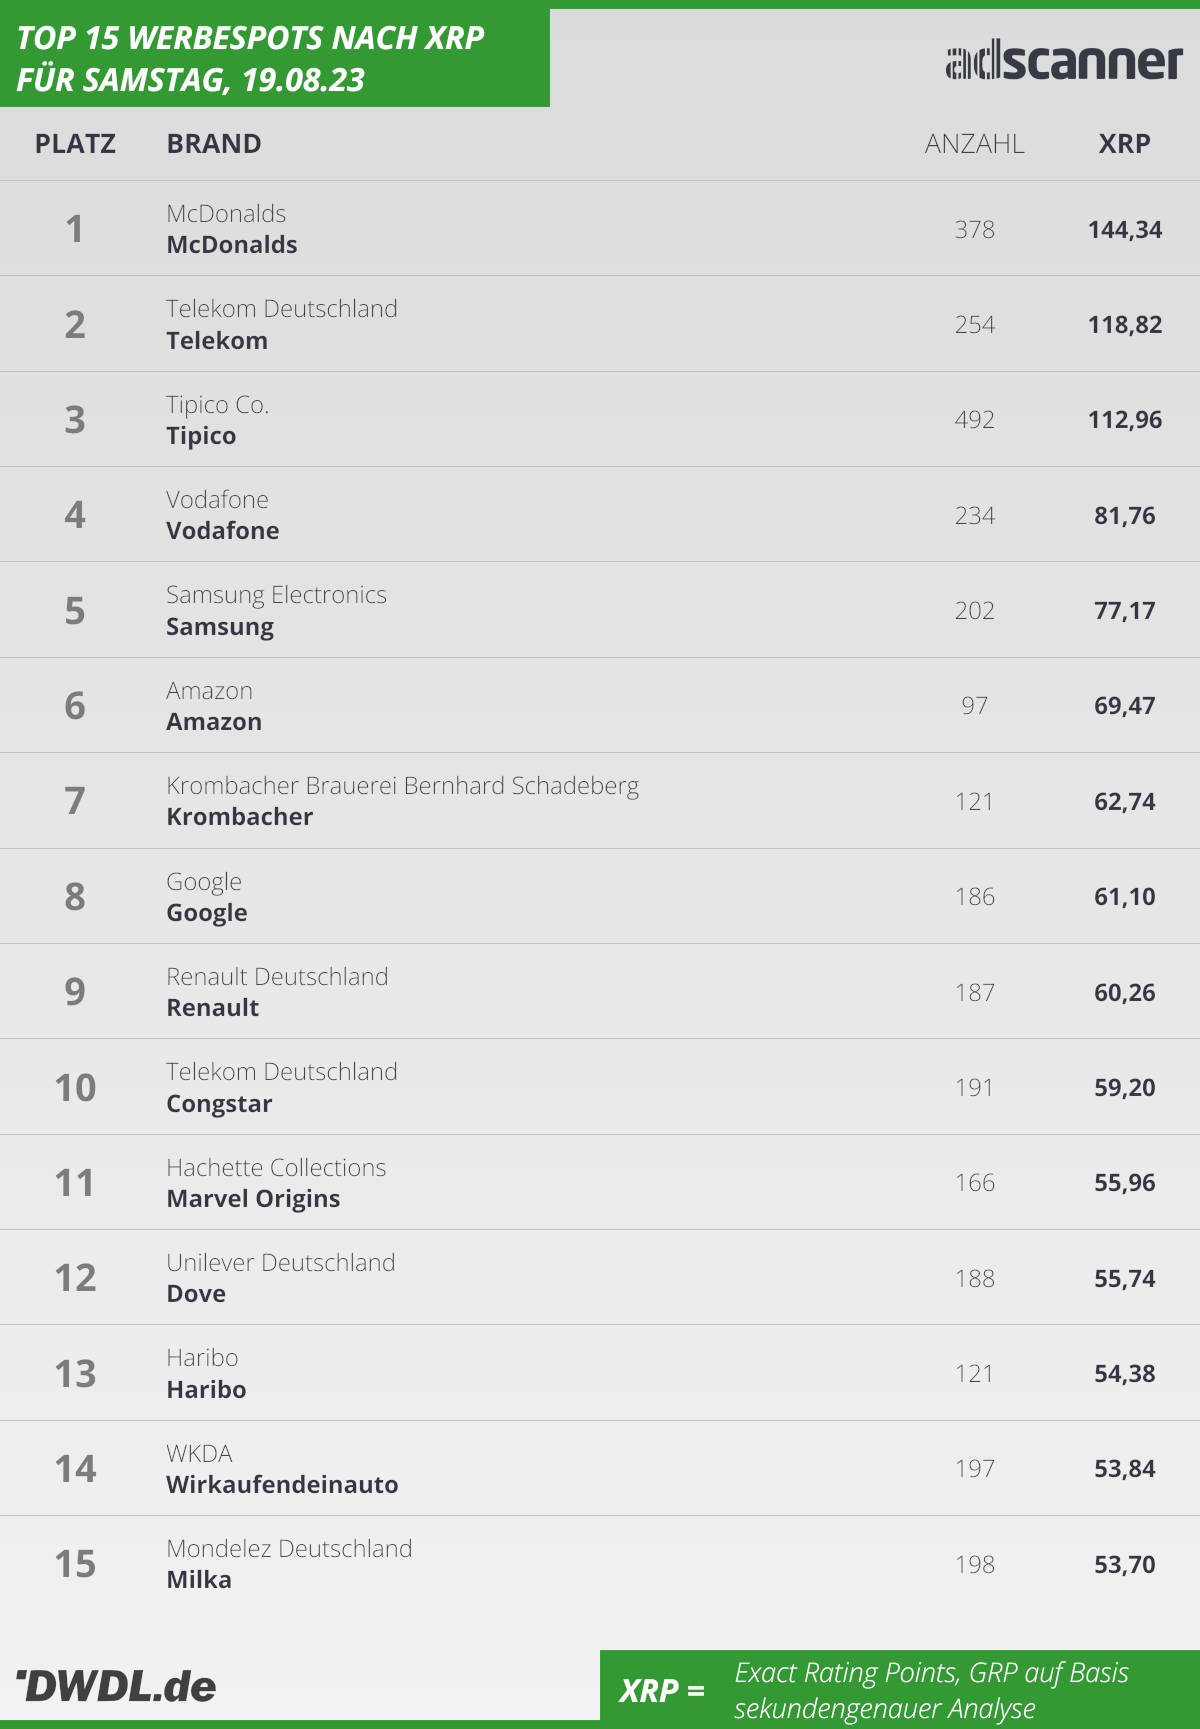
Task: Click the ANZAHL column header
Action: tap(975, 144)
